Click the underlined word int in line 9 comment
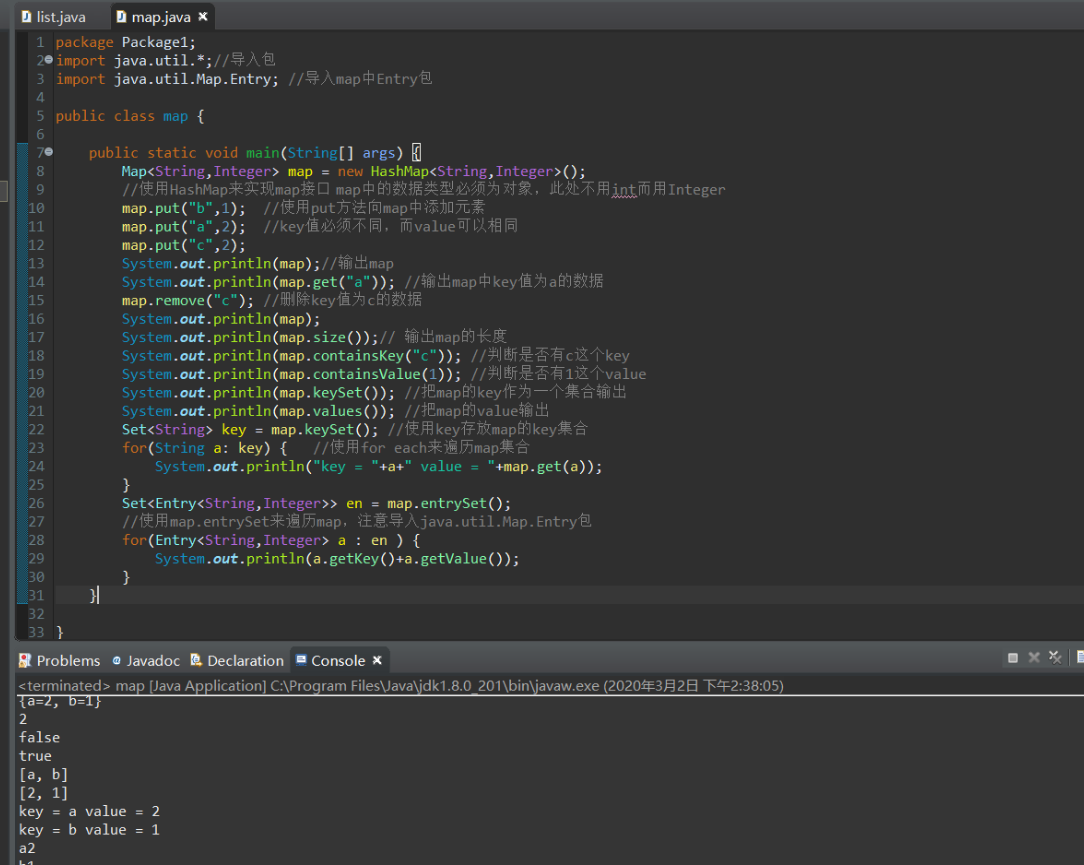Image resolution: width=1084 pixels, height=865 pixels. (624, 190)
